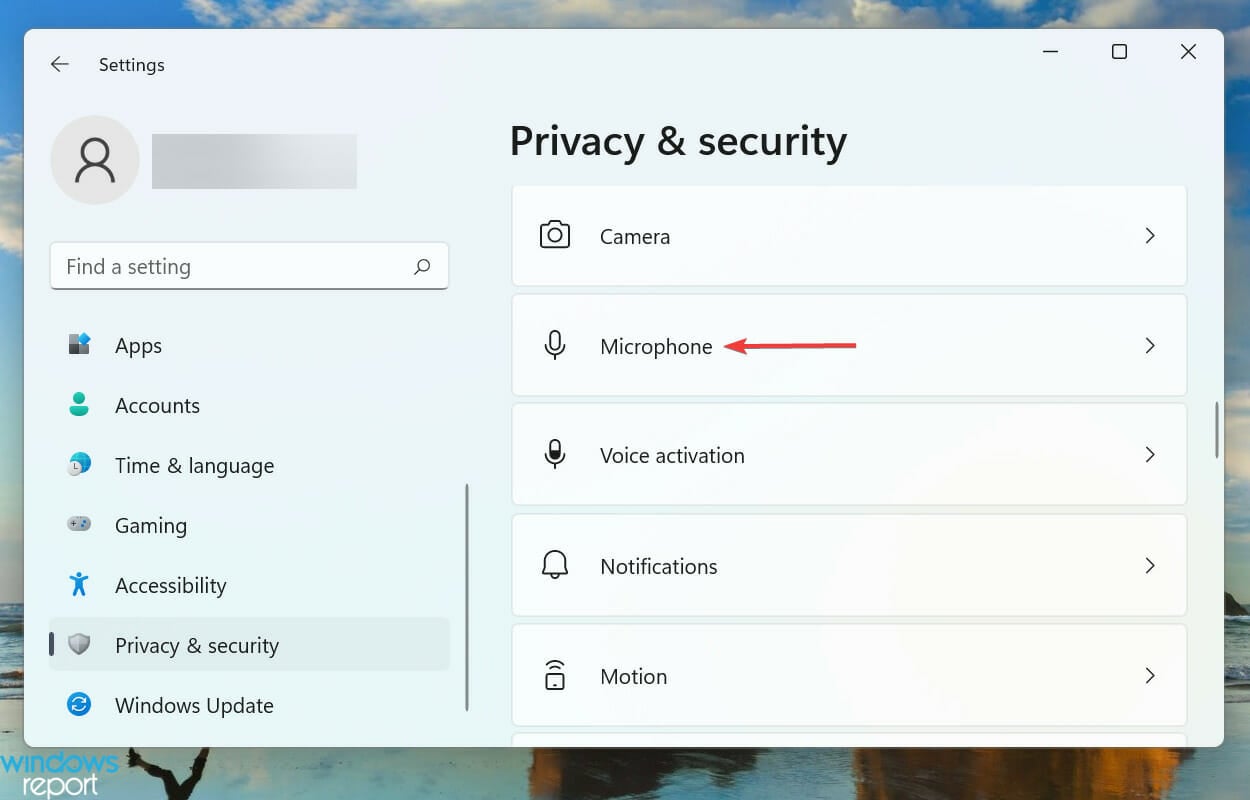Click the Accessibility figure icon

[79, 584]
